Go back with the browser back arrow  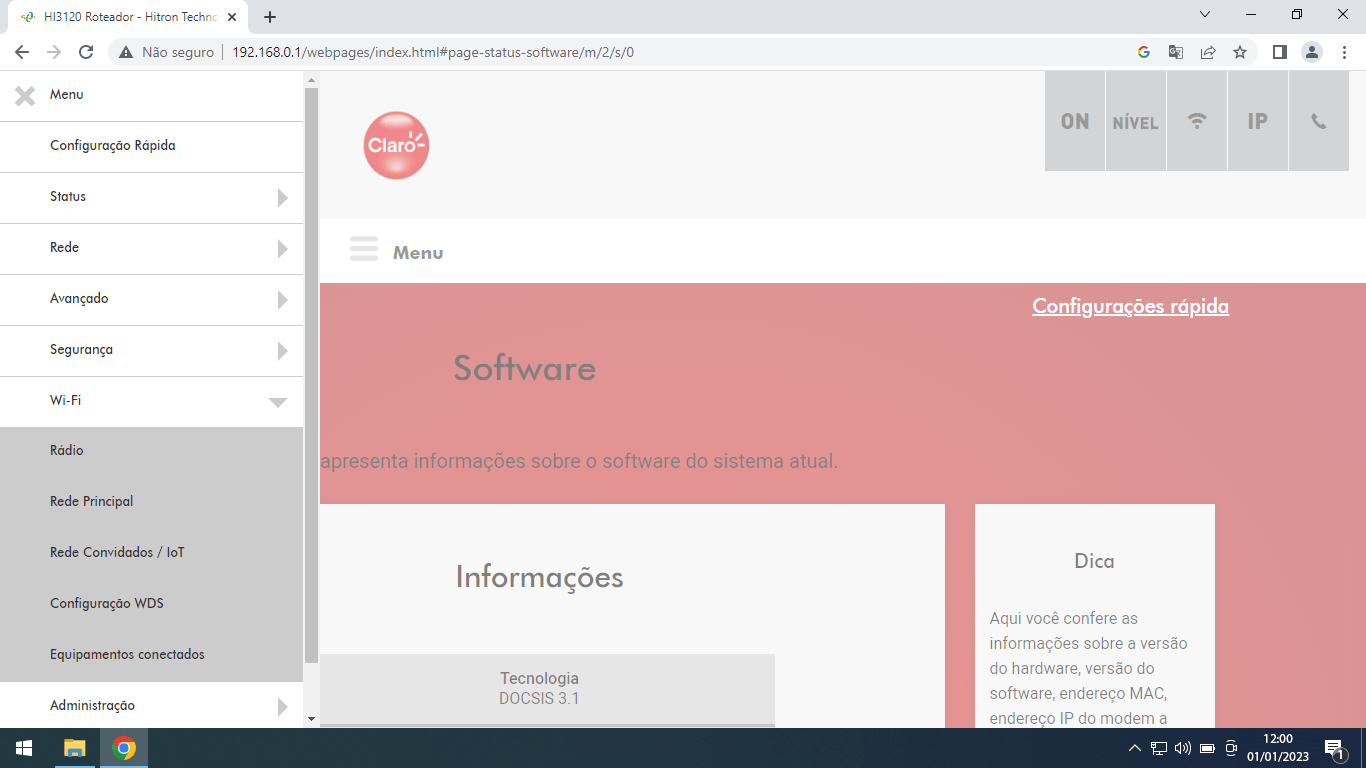(22, 52)
